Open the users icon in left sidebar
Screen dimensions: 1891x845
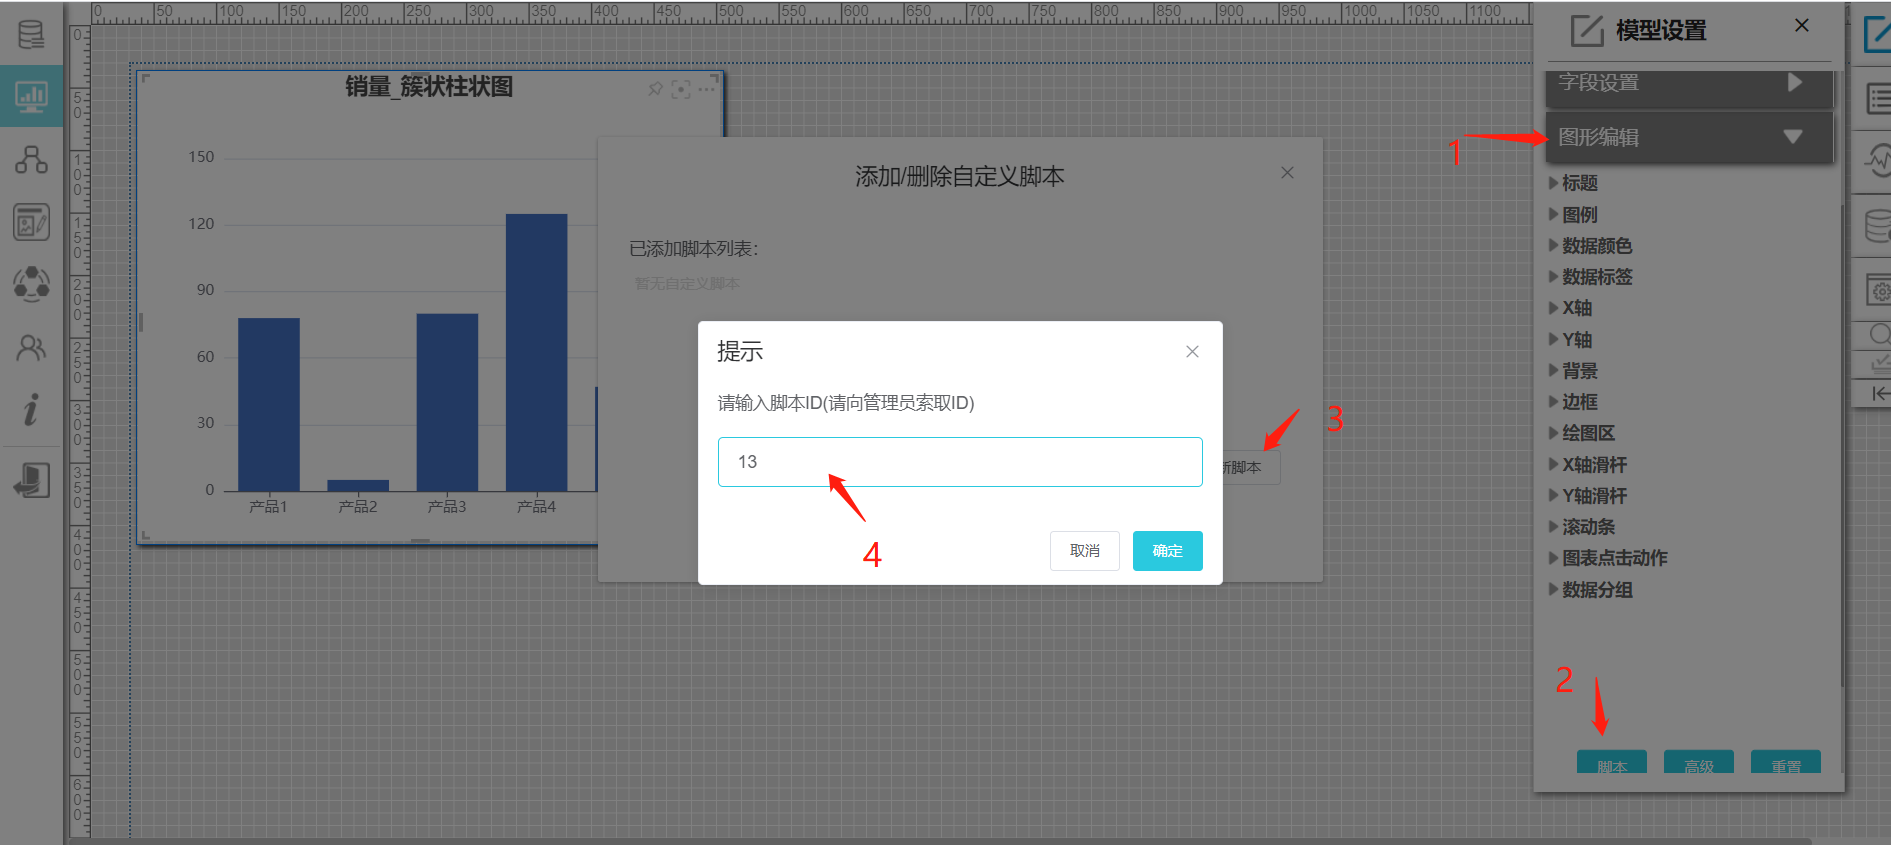tap(31, 348)
